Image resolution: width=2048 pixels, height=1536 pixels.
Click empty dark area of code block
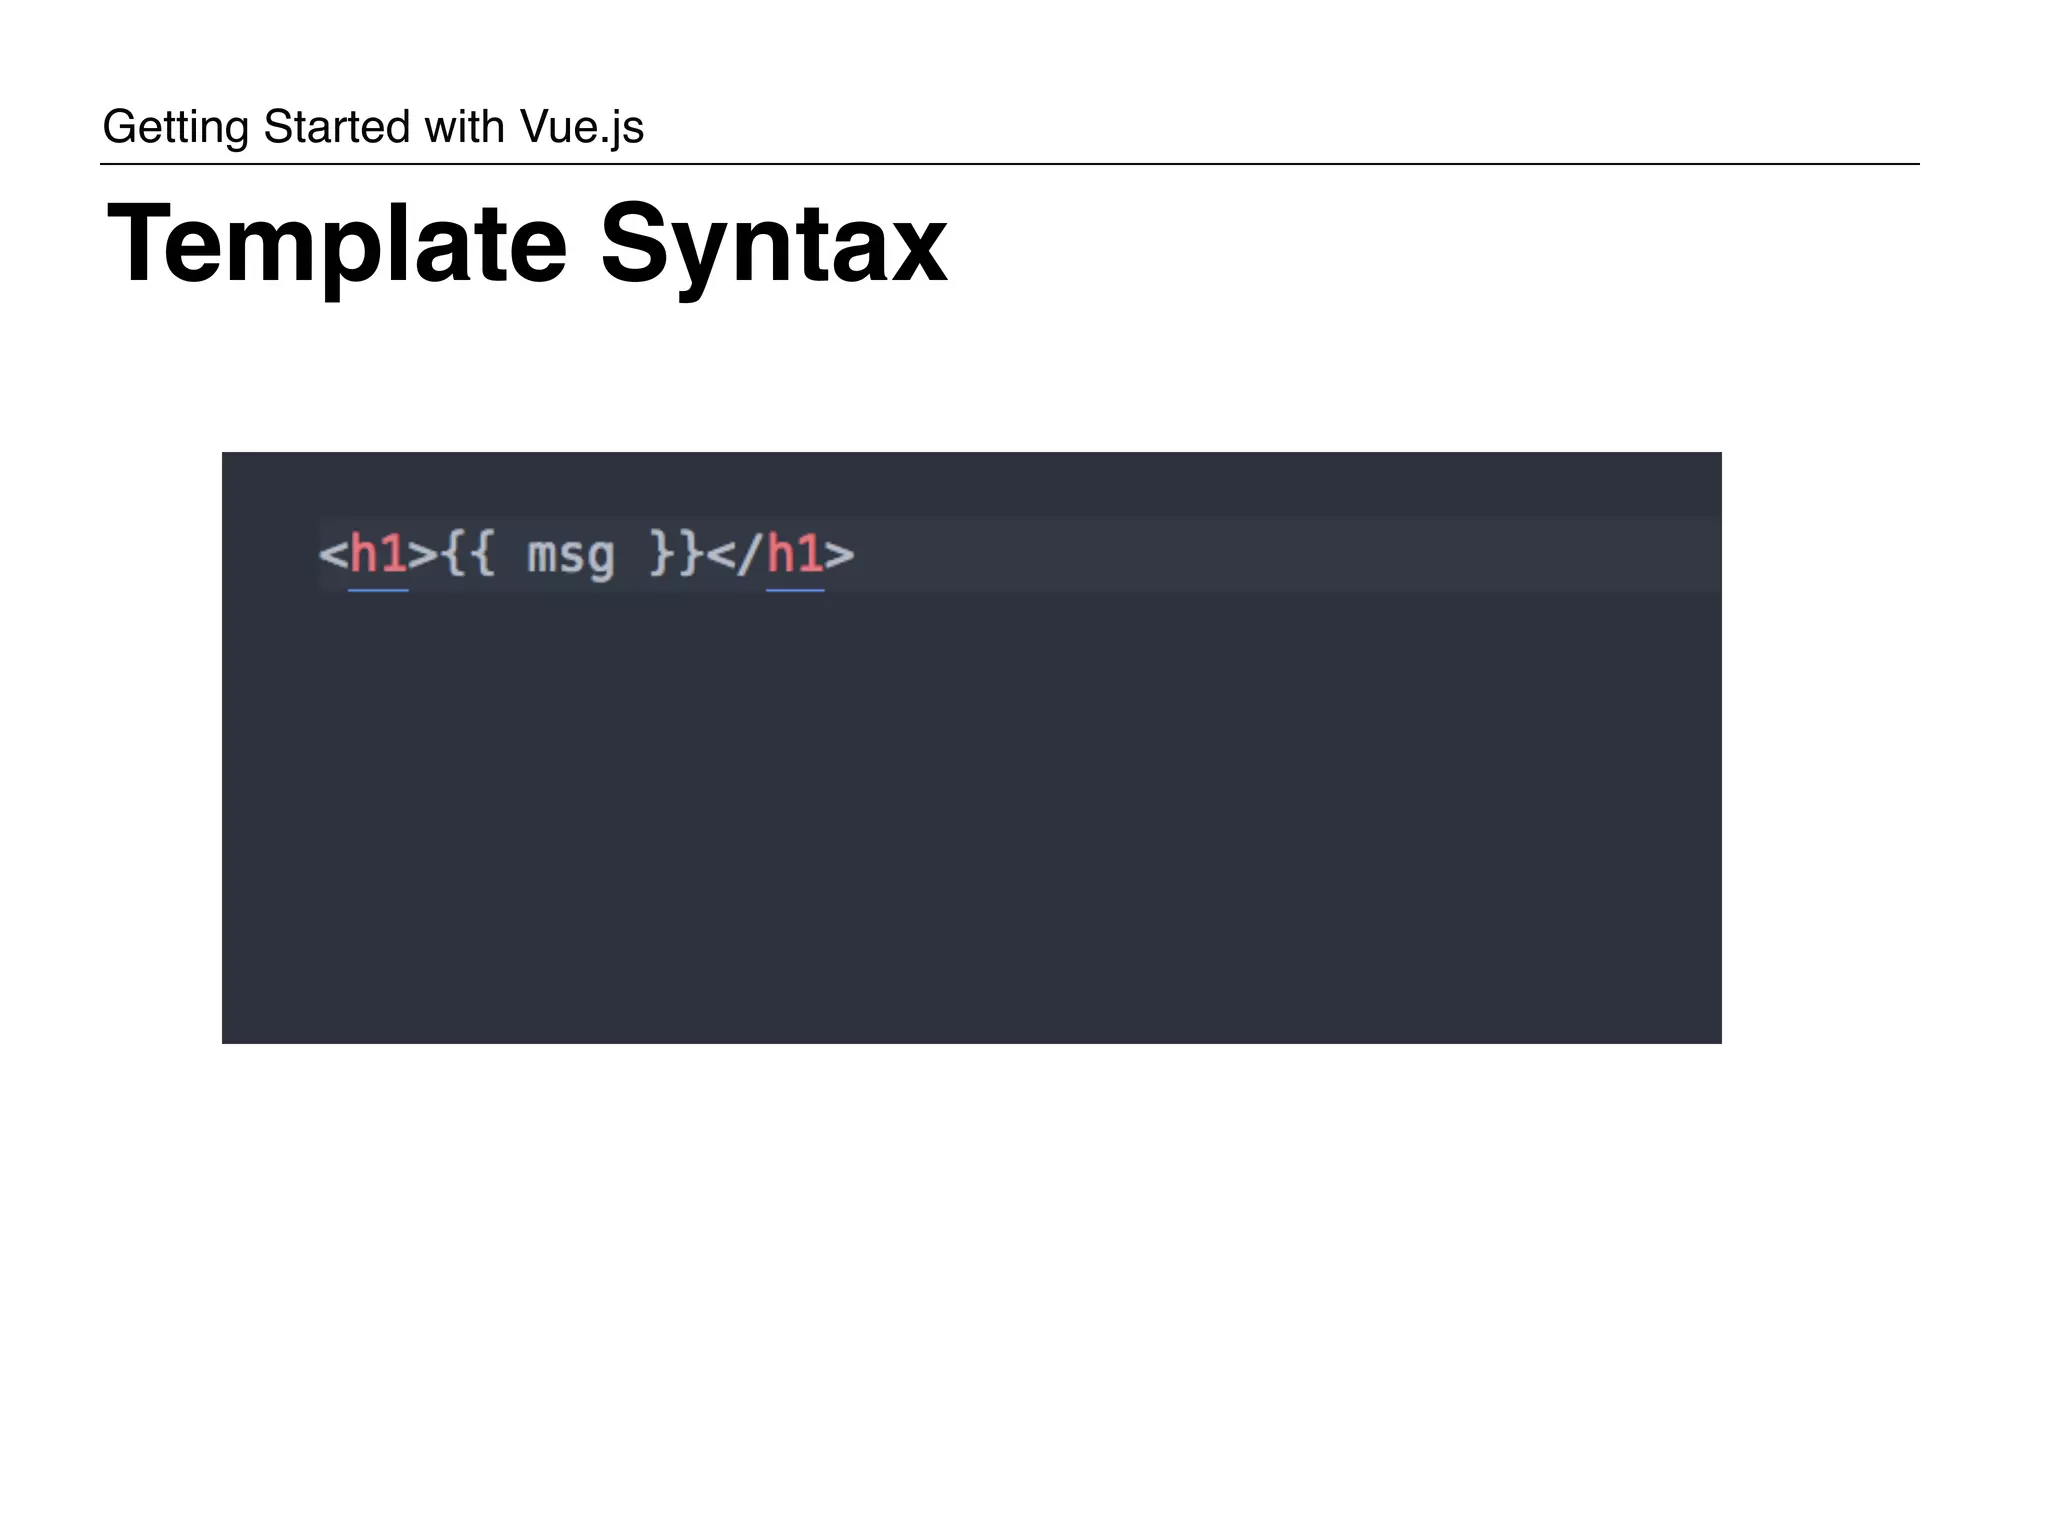(970, 820)
